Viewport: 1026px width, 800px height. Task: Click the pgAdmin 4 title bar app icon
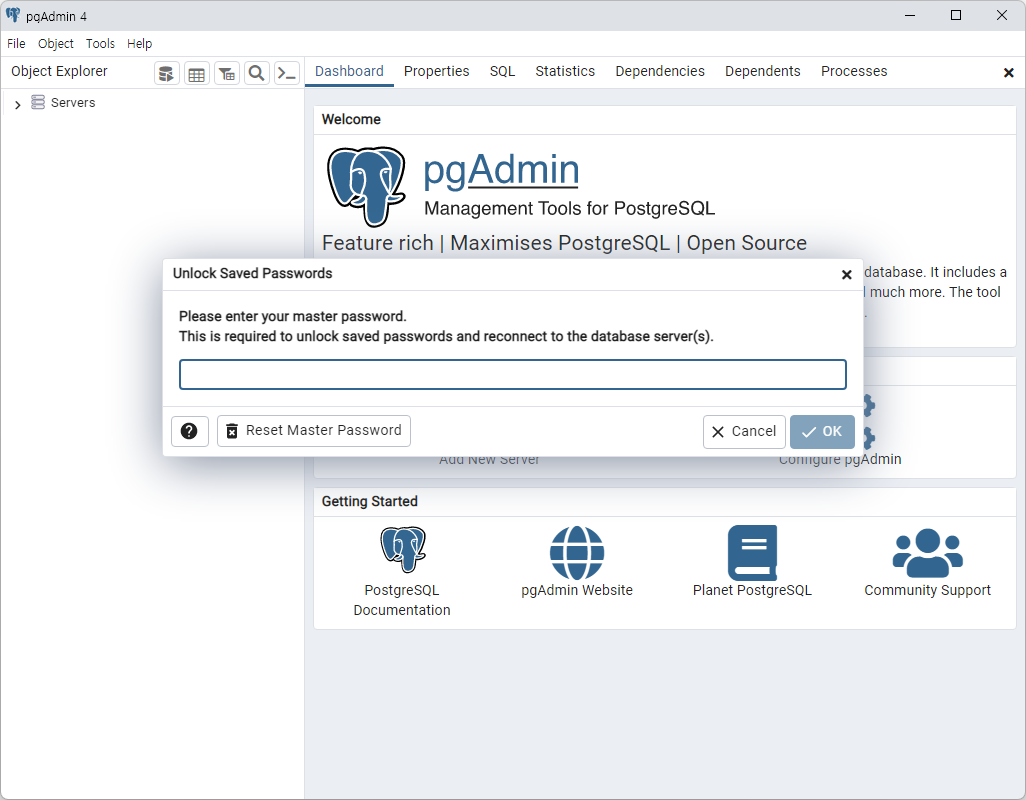coord(13,15)
